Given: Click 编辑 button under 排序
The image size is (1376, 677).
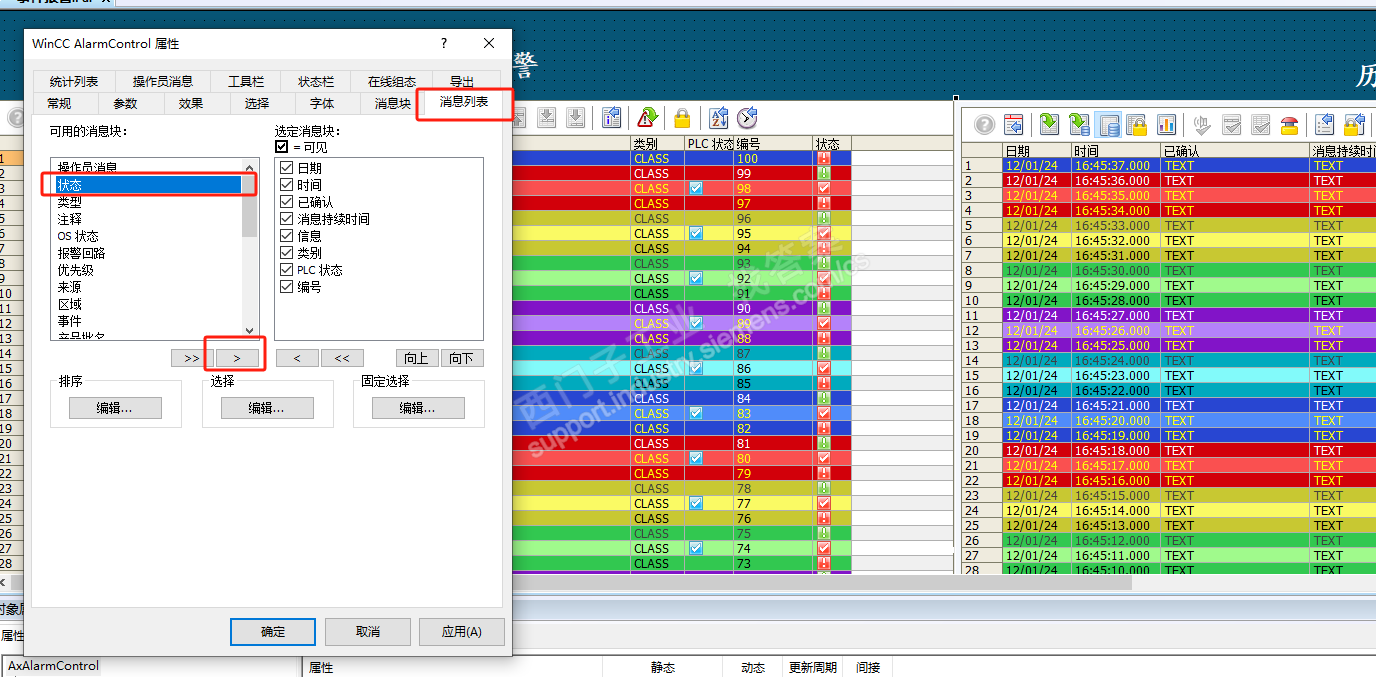Looking at the screenshot, I should 115,408.
